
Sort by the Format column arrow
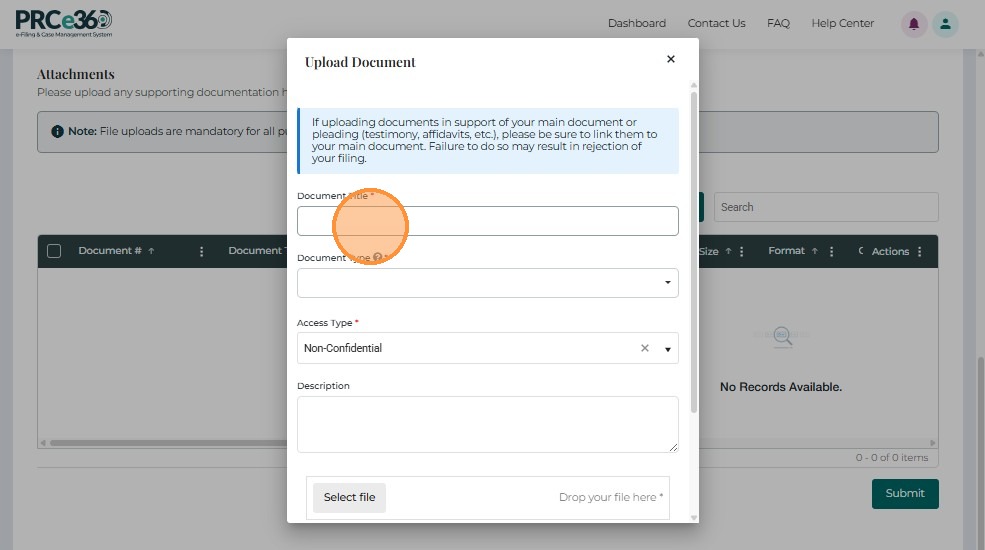point(815,251)
